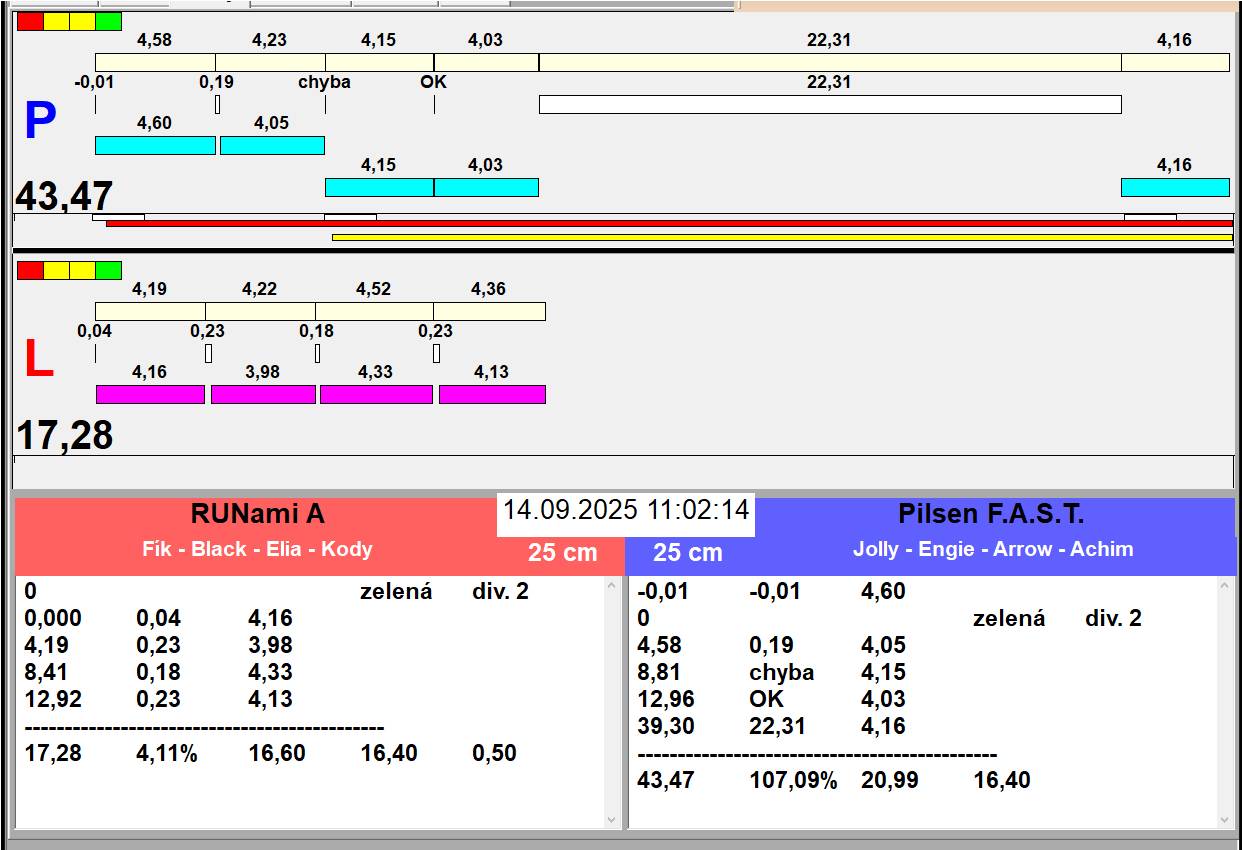The height and width of the screenshot is (850, 1242).
Task: Select the white 22,31 timing bar
Action: tap(829, 104)
